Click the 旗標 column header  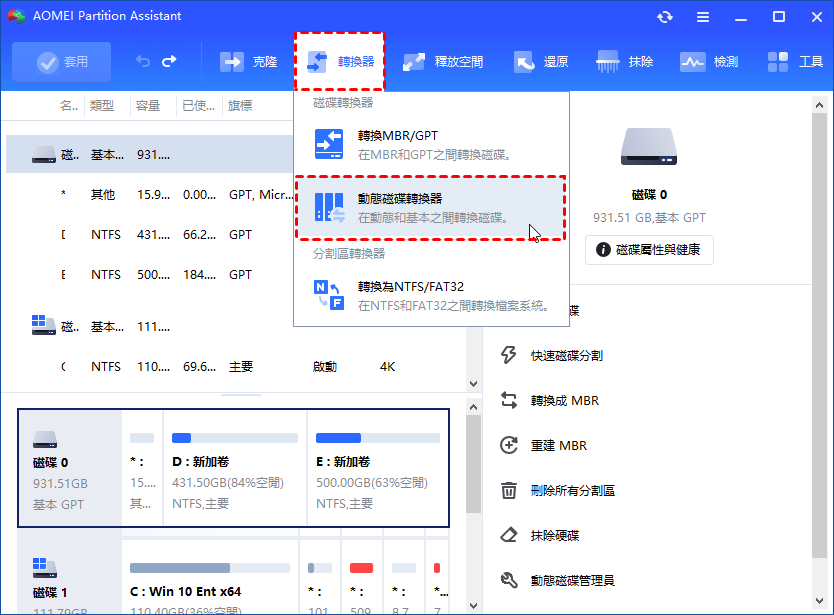click(x=240, y=106)
